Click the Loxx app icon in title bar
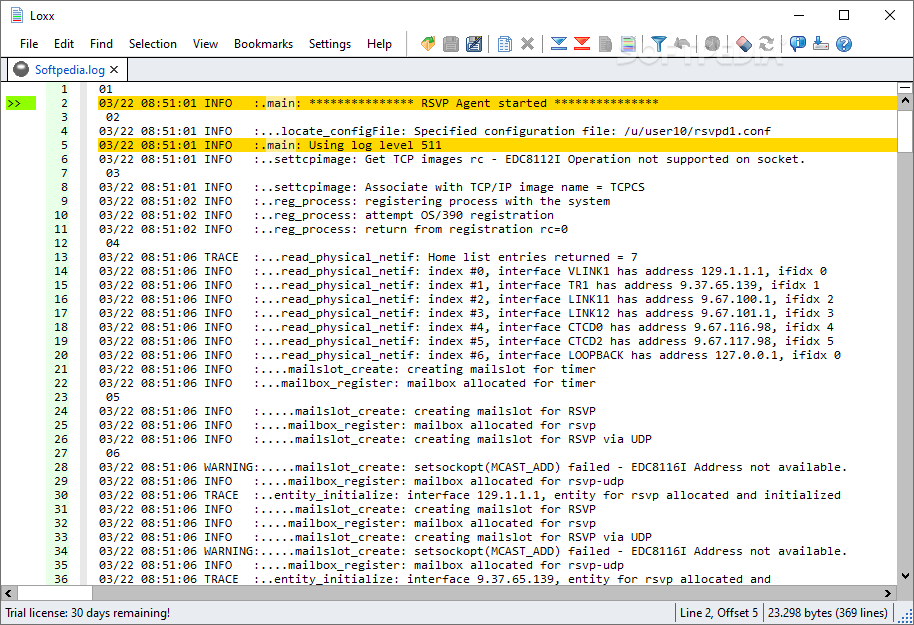The height and width of the screenshot is (625, 914). click(x=17, y=16)
